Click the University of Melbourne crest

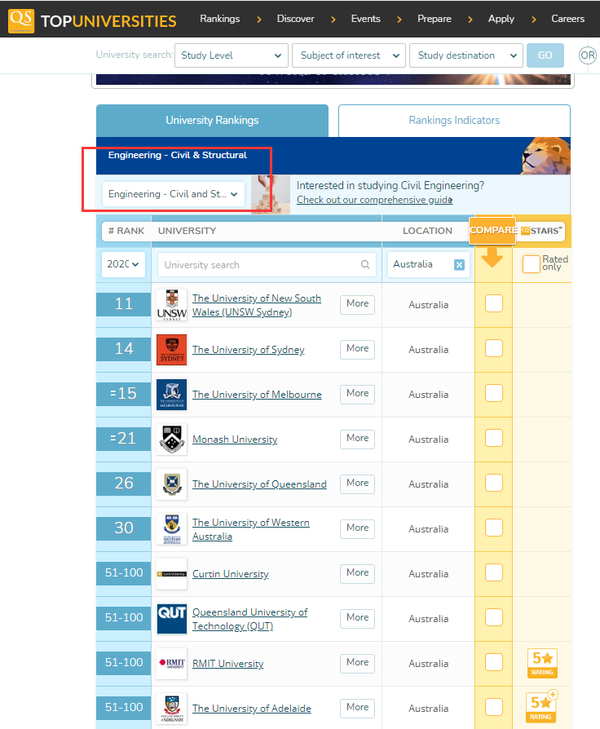tap(171, 394)
